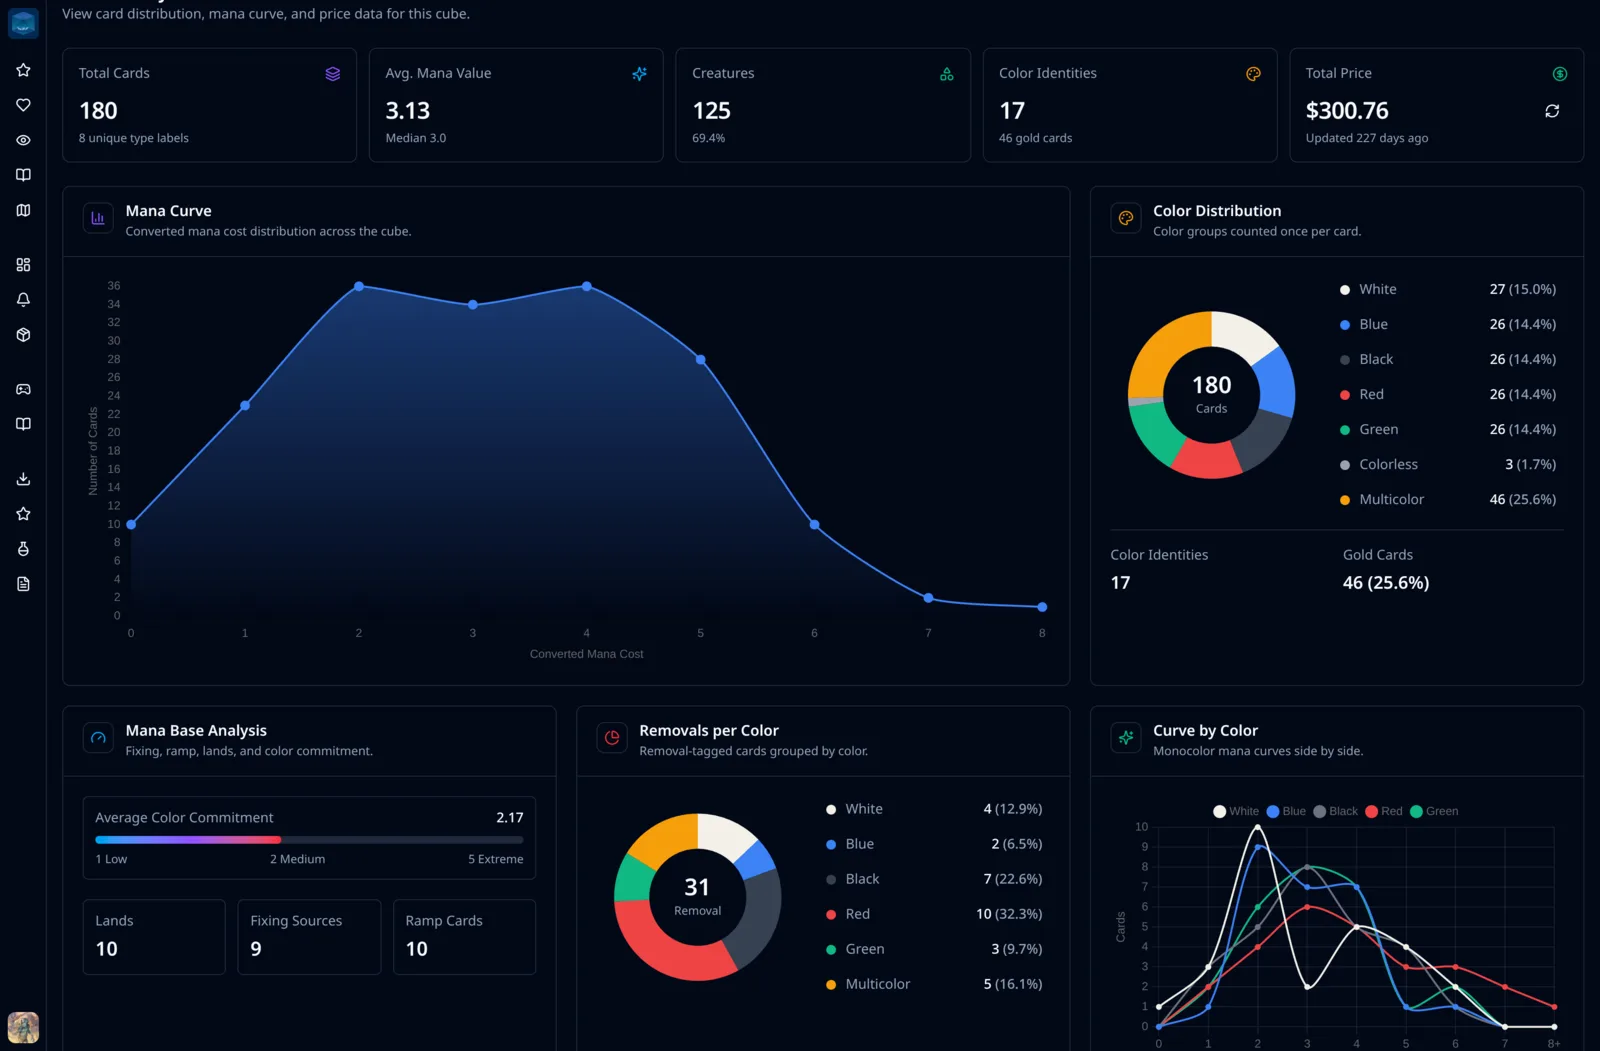
Task: Refresh the Total Price data
Action: (x=1552, y=111)
